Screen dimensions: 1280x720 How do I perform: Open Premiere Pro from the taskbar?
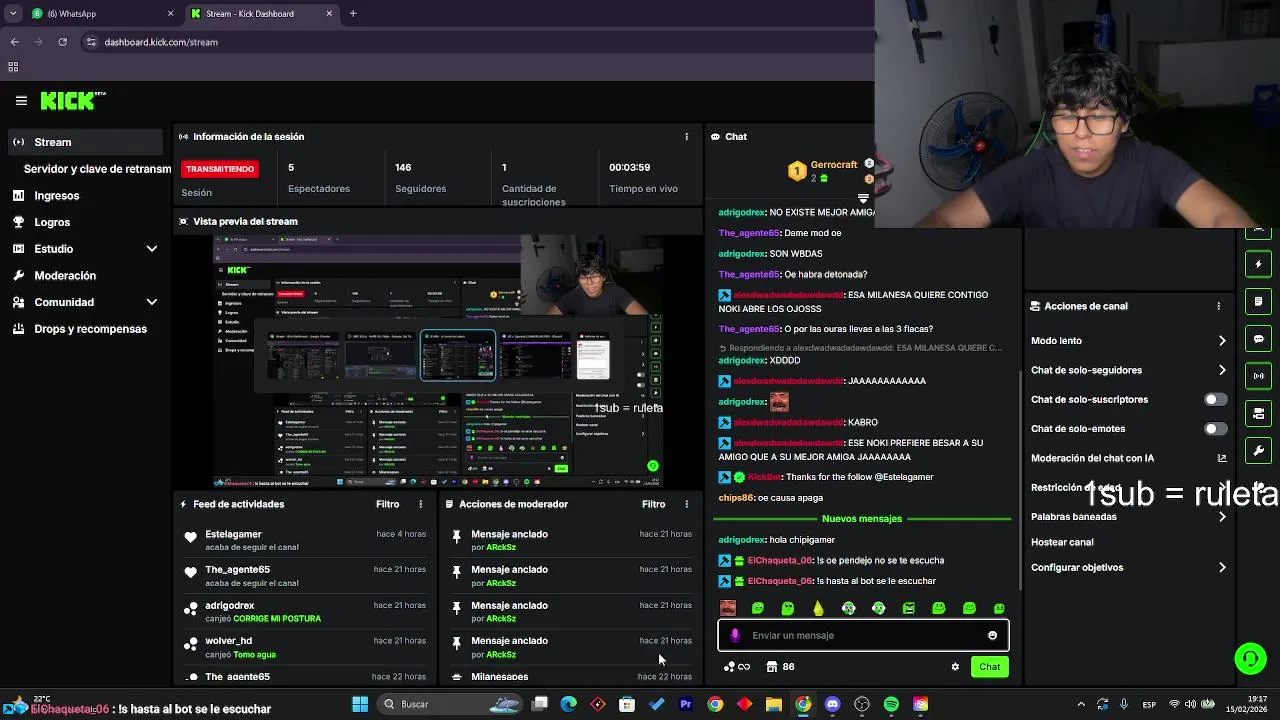click(x=686, y=704)
